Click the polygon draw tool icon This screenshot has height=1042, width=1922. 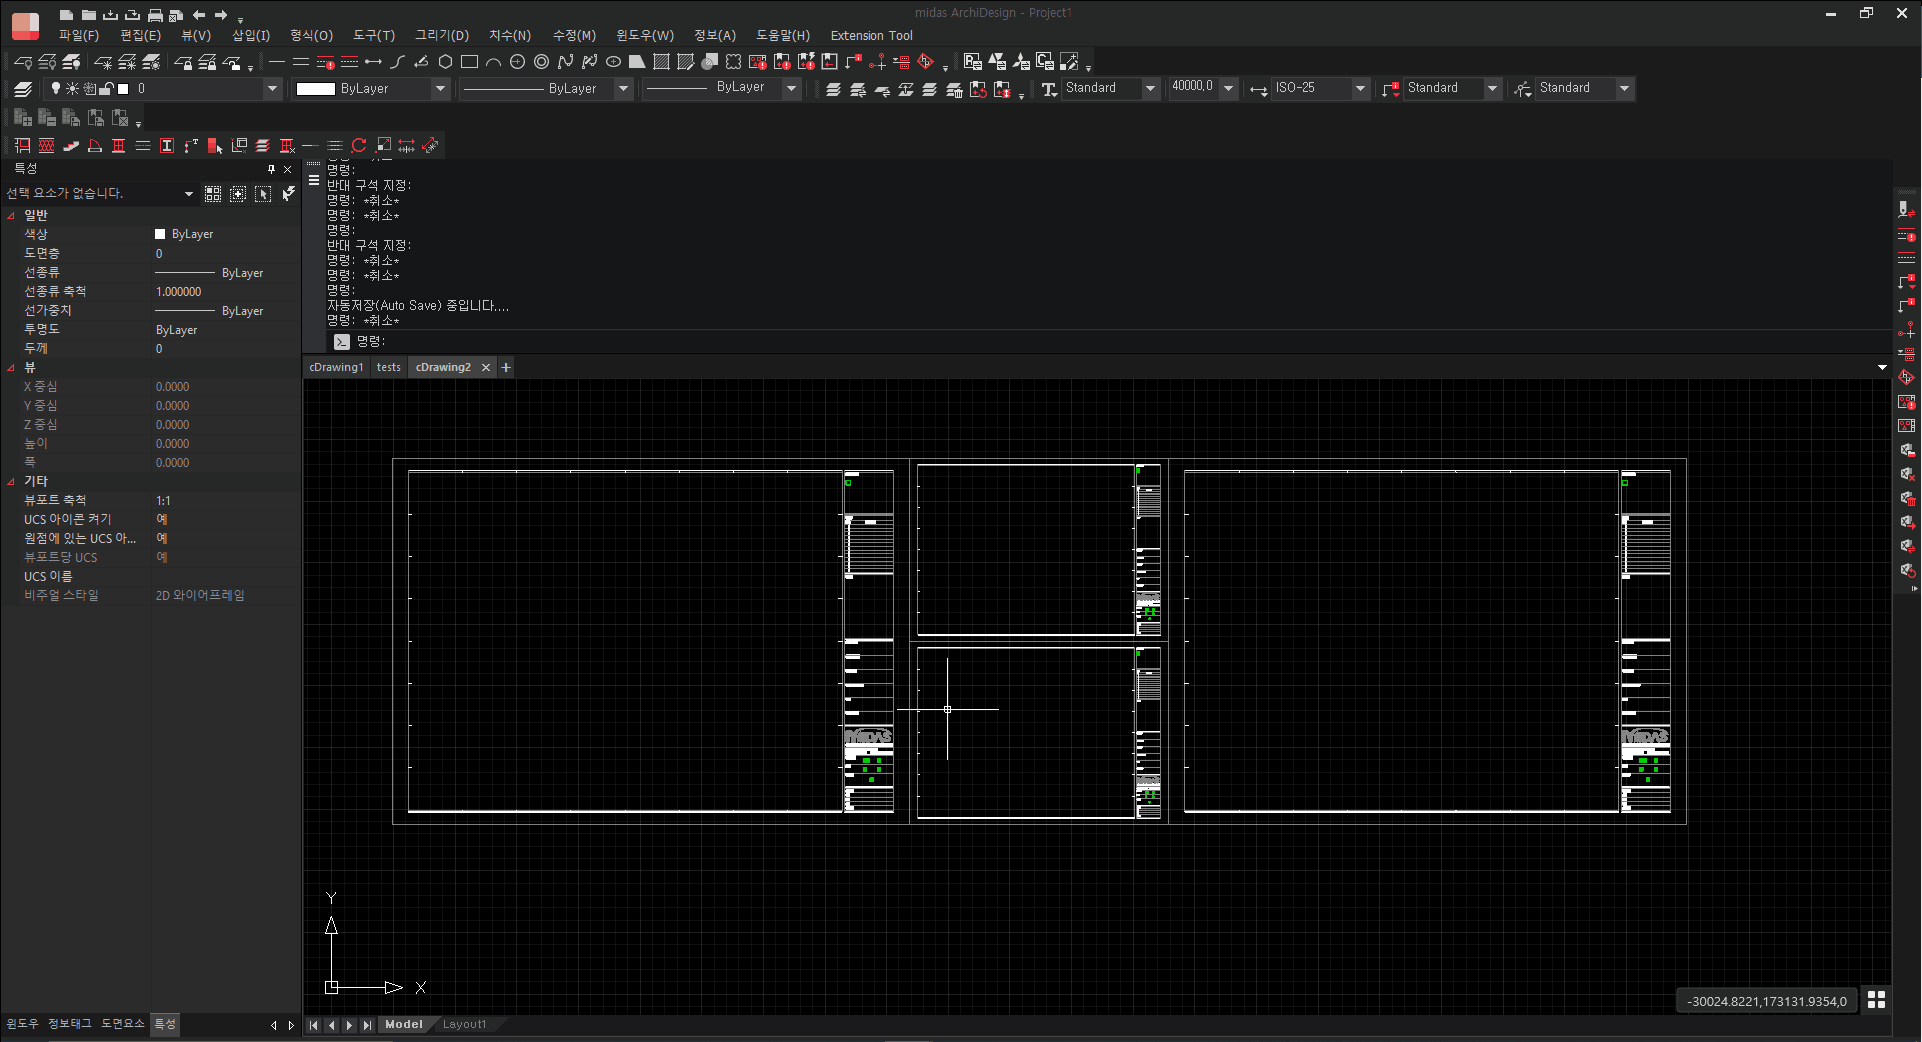445,62
